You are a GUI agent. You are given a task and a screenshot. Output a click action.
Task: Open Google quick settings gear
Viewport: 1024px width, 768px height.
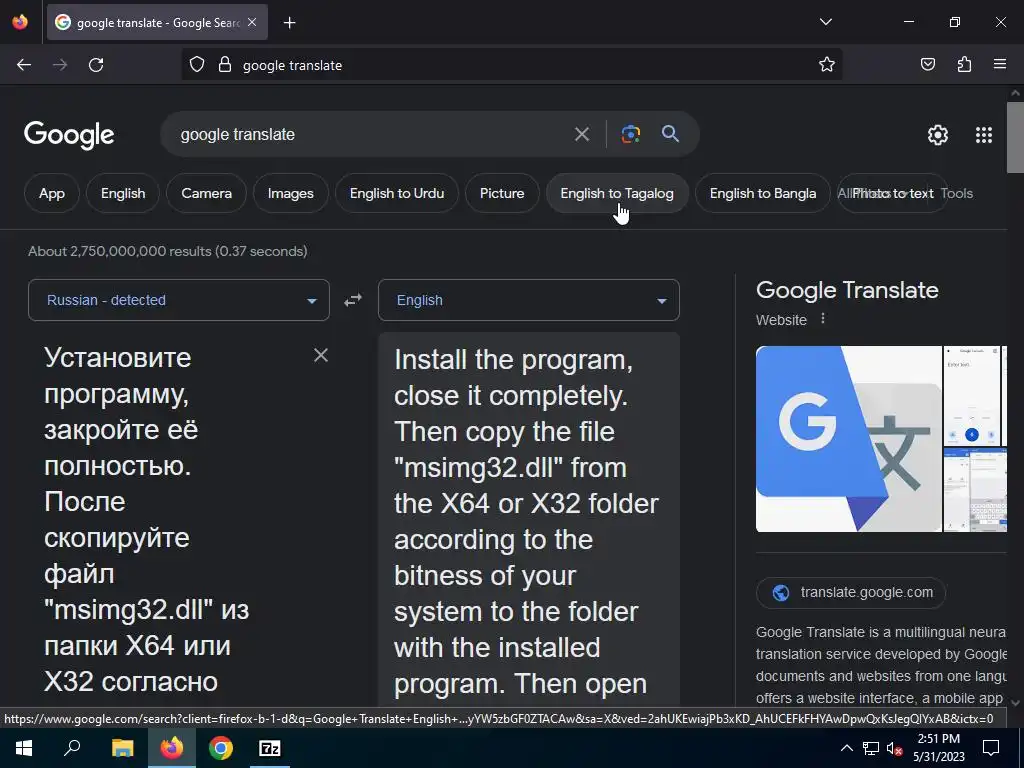click(938, 135)
